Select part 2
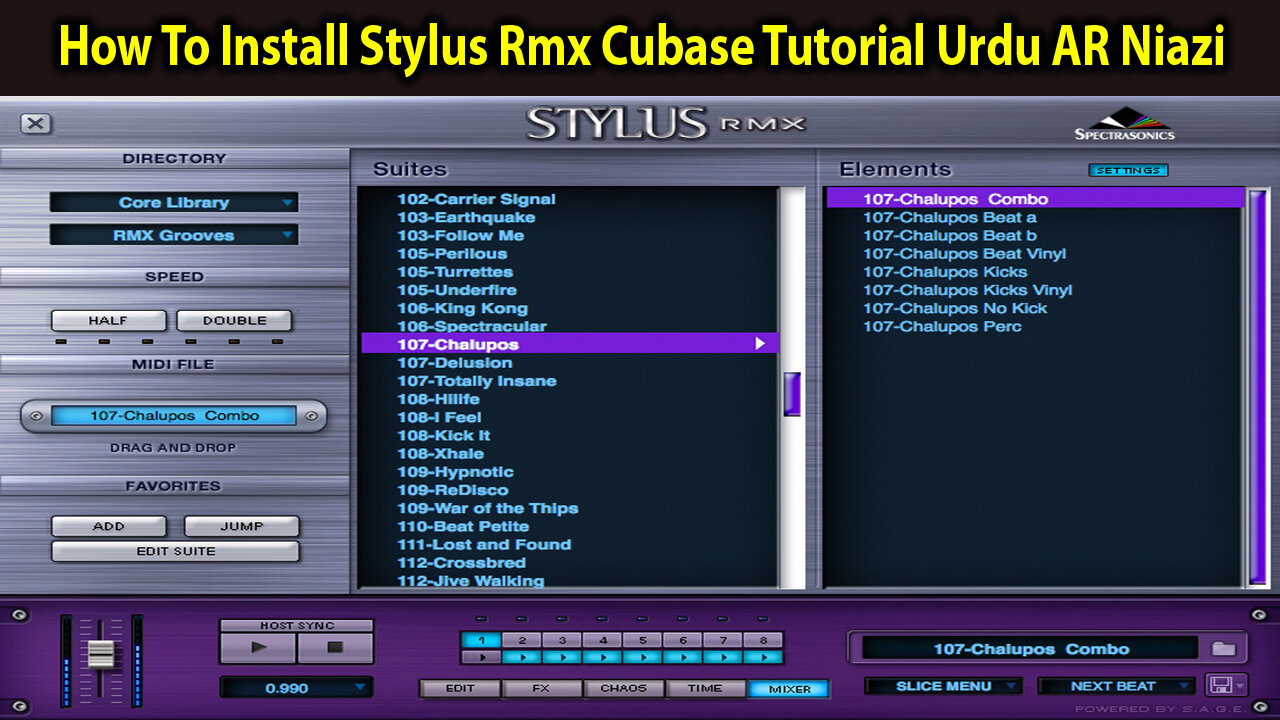This screenshot has height=720, width=1280. pos(522,640)
